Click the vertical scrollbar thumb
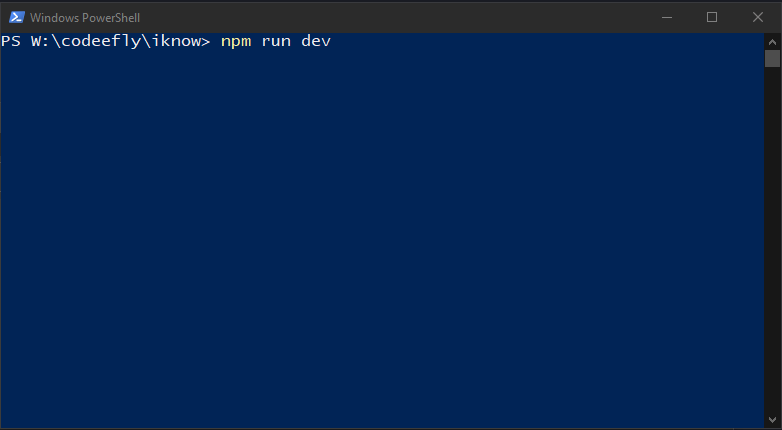The width and height of the screenshot is (782, 430). pyautogui.click(x=772, y=58)
